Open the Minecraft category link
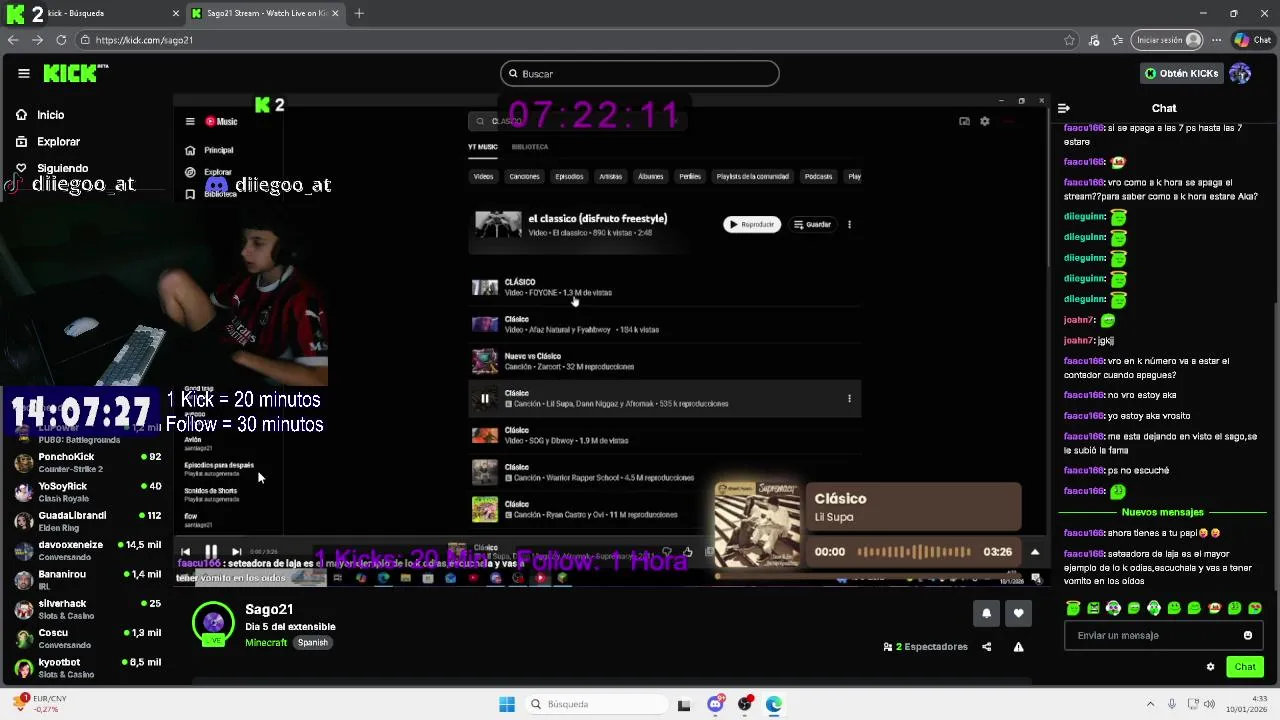Screen dimensions: 1280x720 coord(266,642)
